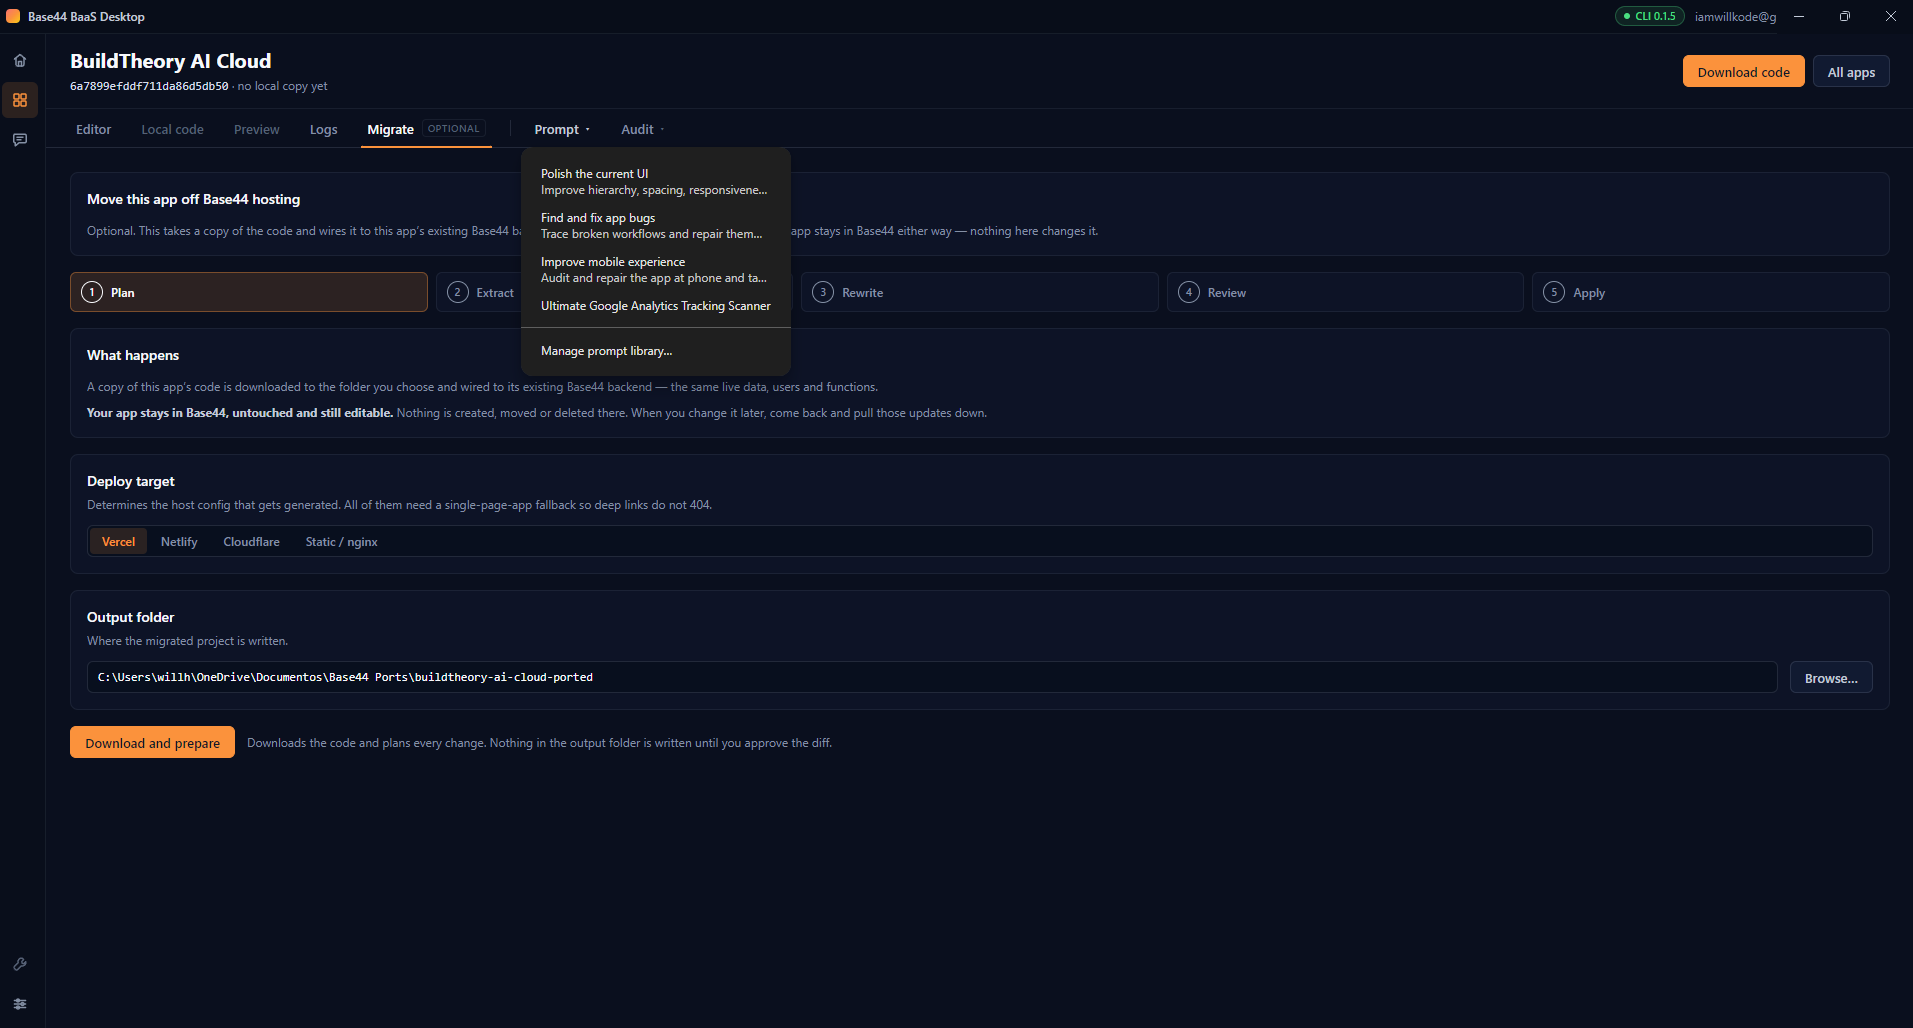Open the wrench tools sidebar icon
The height and width of the screenshot is (1028, 1913).
point(20,964)
